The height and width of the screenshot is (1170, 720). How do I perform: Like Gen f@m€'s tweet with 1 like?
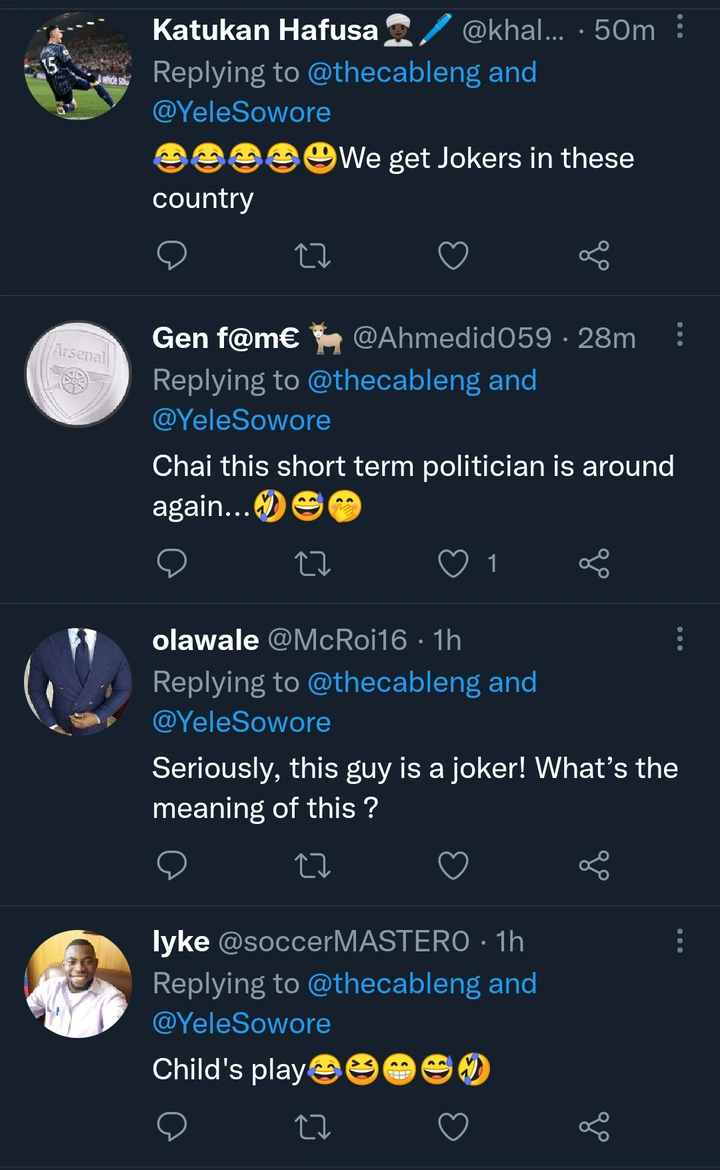point(454,565)
